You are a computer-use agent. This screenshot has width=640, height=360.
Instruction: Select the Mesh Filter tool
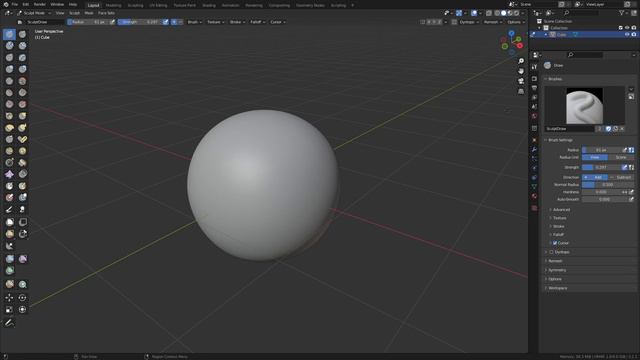point(9,259)
